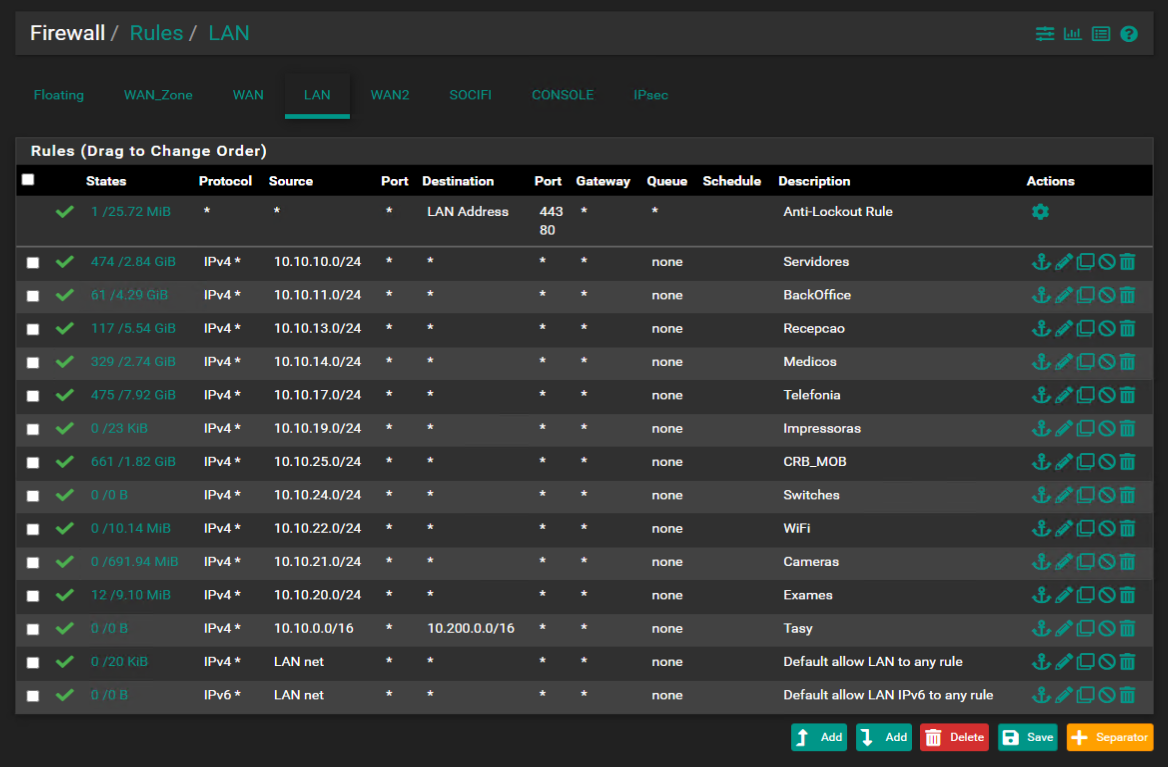Open the rule separators/filter settings icon
The image size is (1168, 767).
(x=1044, y=33)
